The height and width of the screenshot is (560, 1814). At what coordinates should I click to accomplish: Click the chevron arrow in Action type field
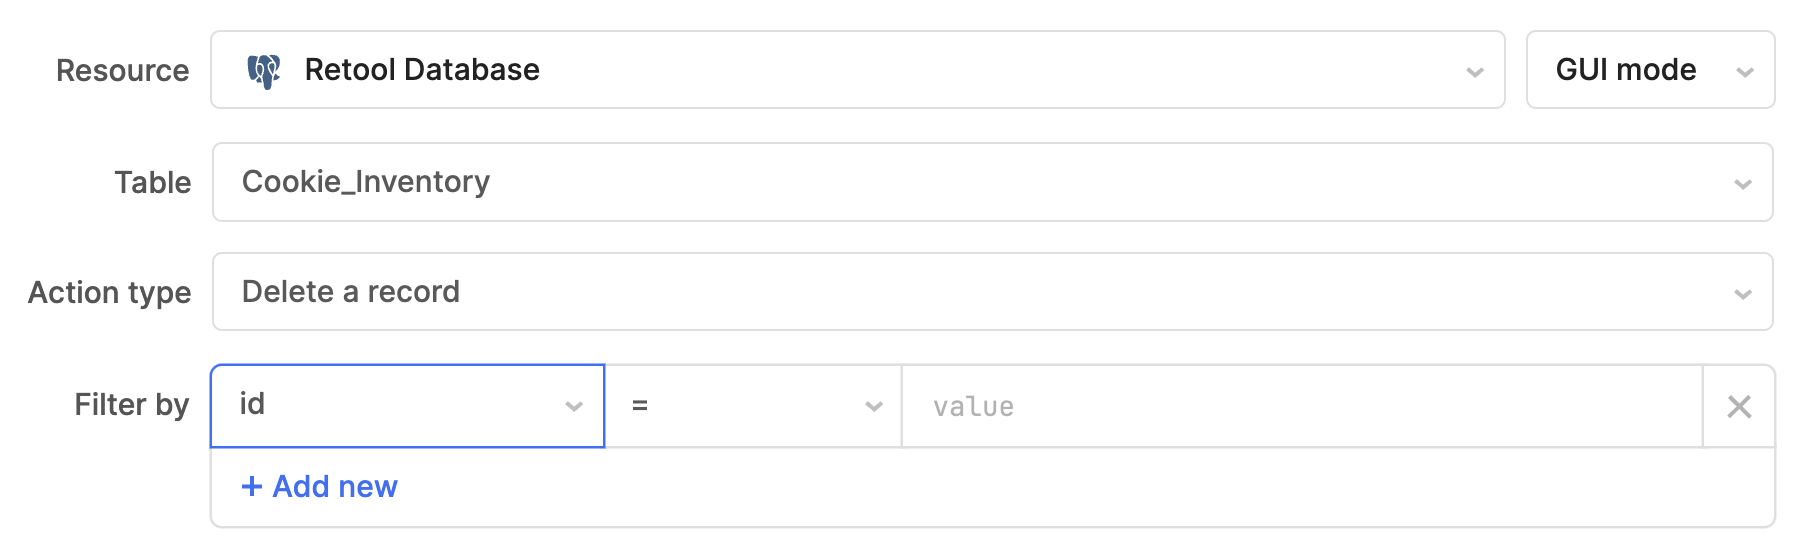click(x=1743, y=294)
